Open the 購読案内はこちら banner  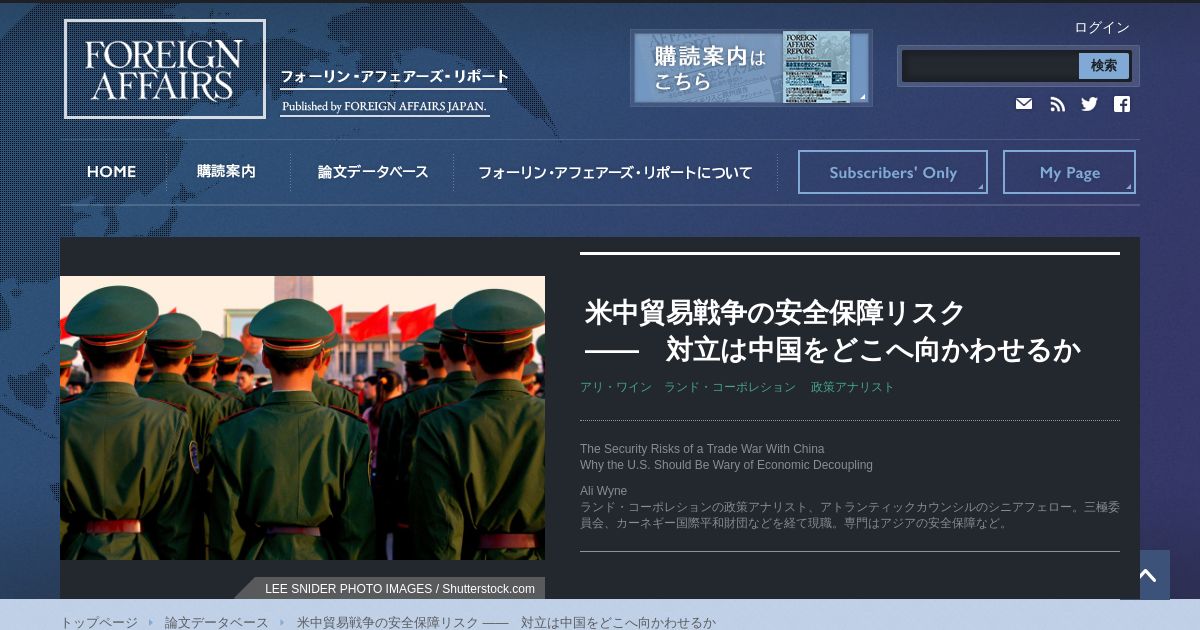751,67
